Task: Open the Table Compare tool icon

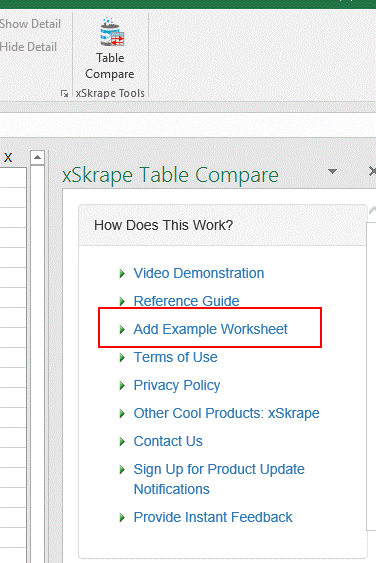Action: point(111,48)
